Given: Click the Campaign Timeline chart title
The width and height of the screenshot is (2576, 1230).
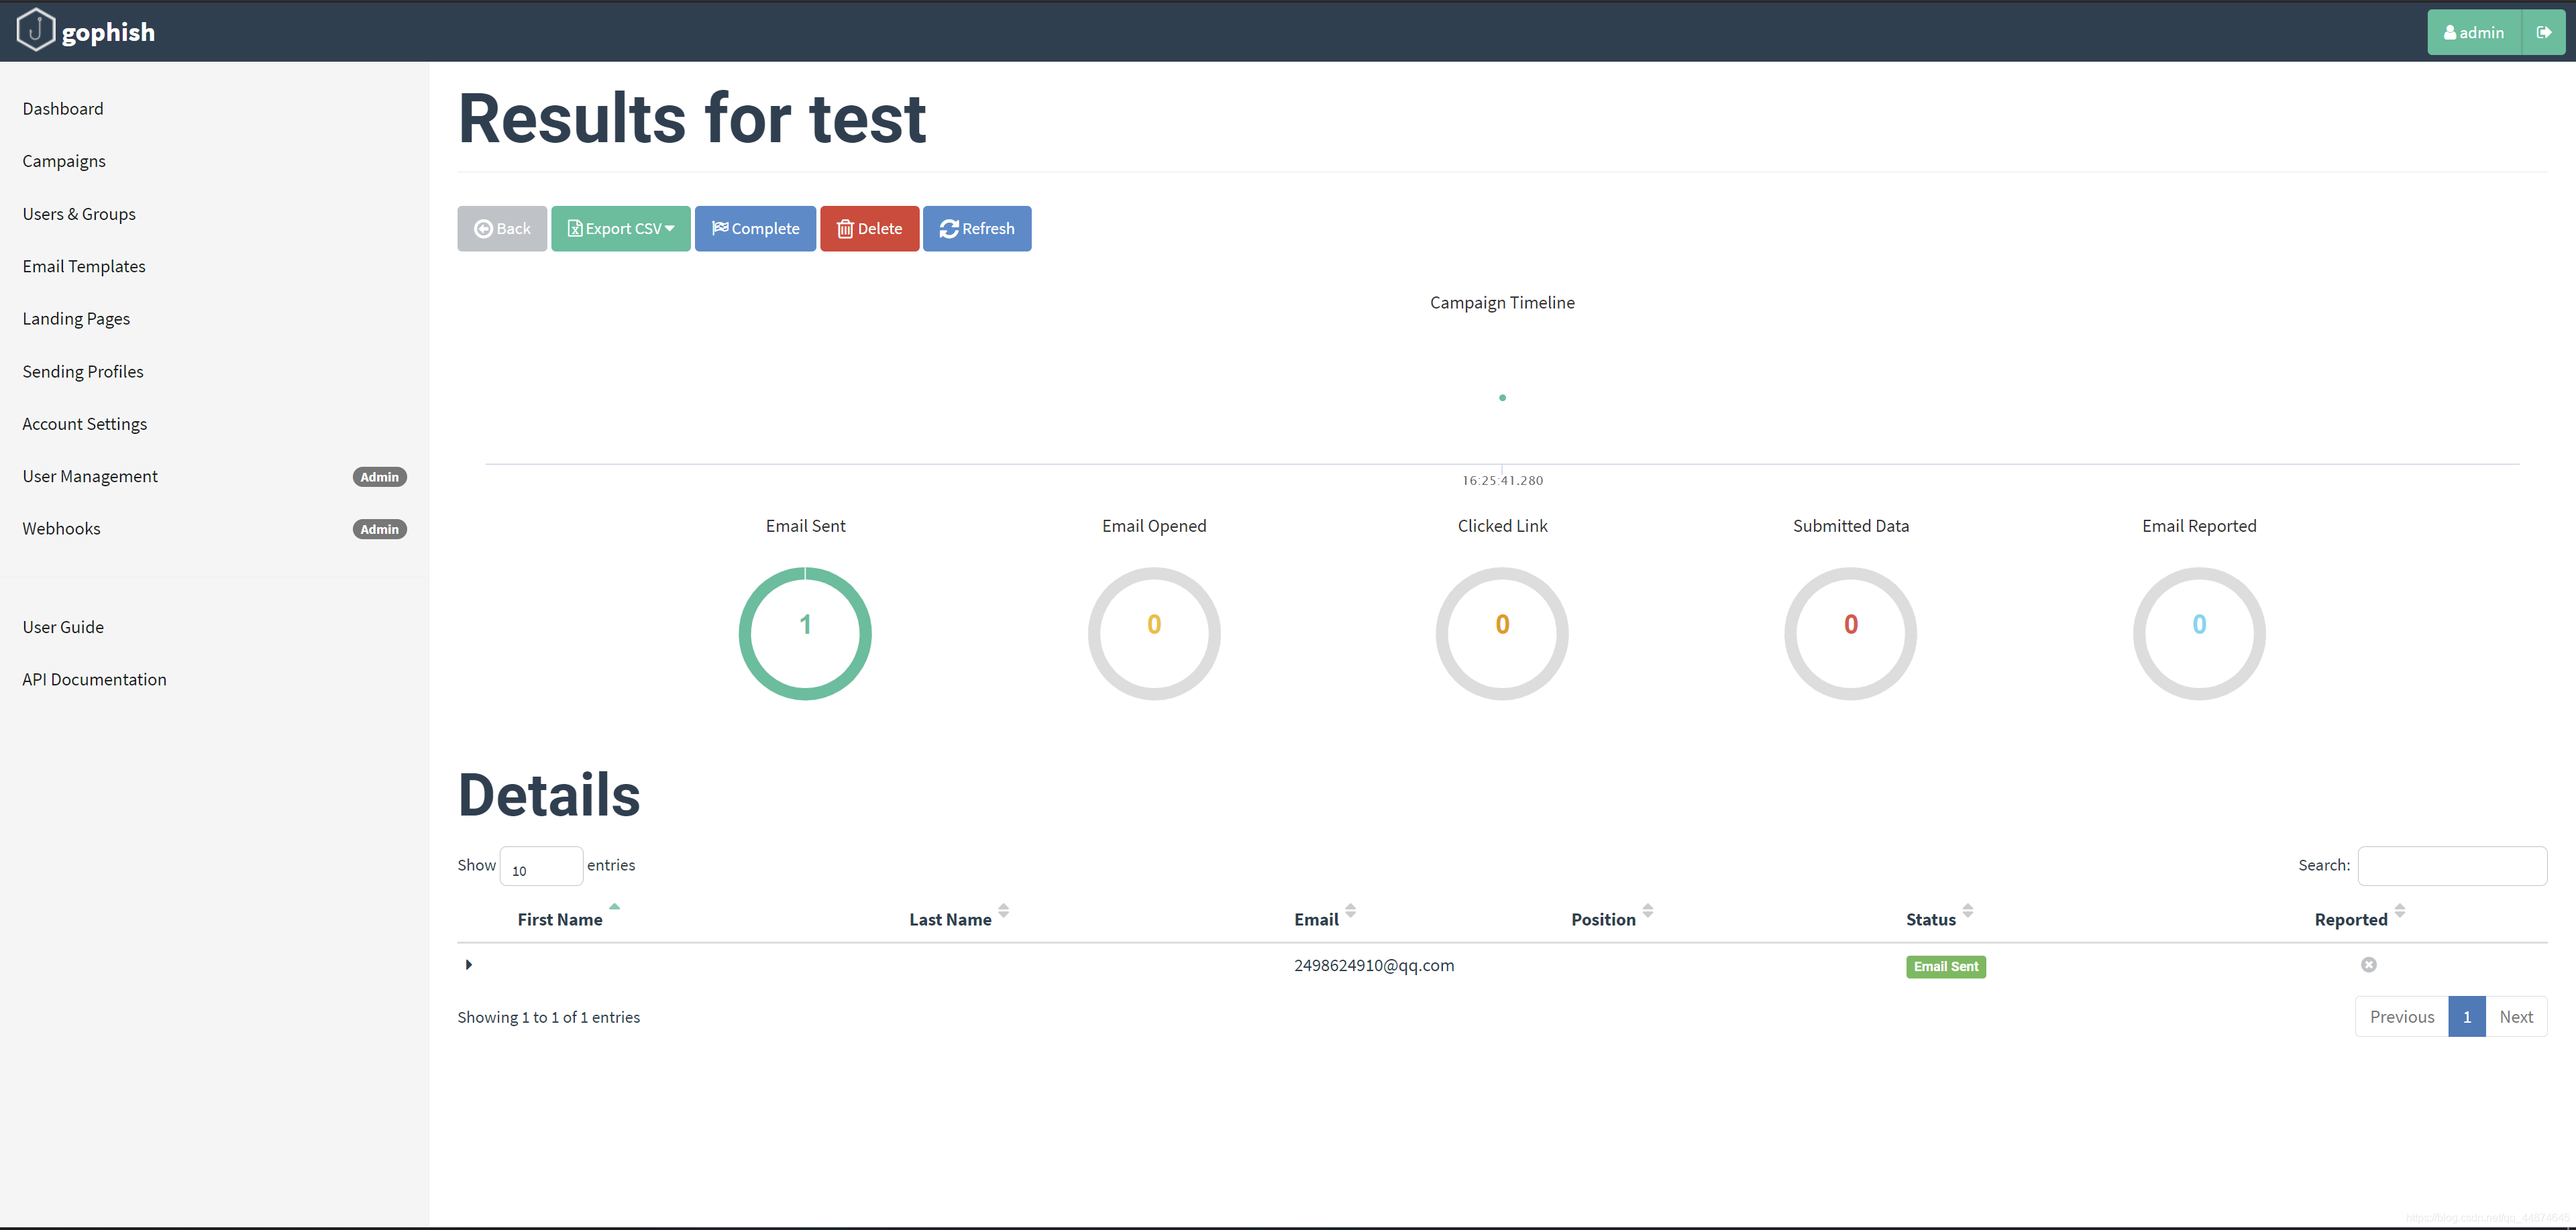Looking at the screenshot, I should [1502, 303].
